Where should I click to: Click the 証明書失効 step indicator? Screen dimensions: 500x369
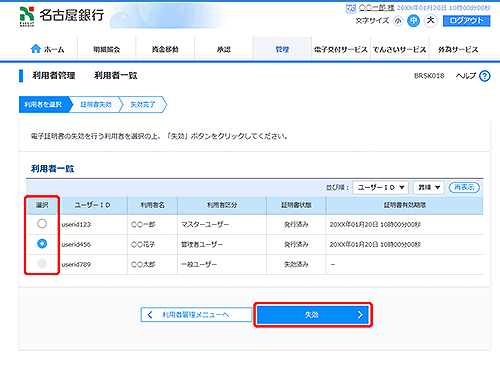96,104
